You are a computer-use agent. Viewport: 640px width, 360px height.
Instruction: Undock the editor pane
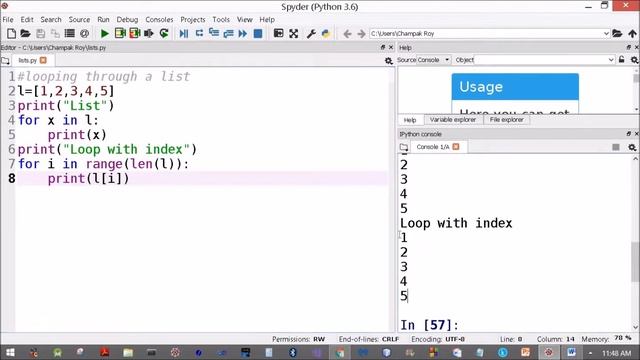[x=382, y=47]
